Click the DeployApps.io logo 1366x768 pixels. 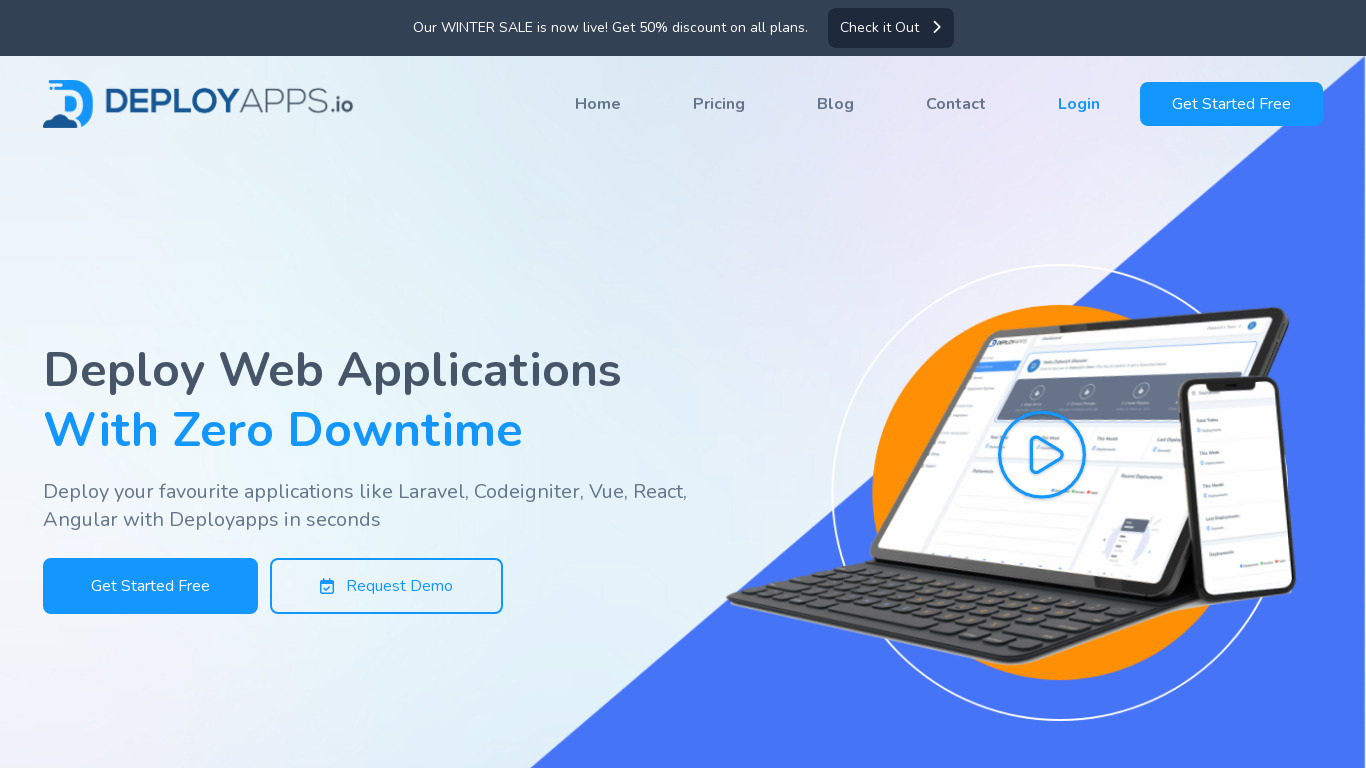pyautogui.click(x=198, y=104)
